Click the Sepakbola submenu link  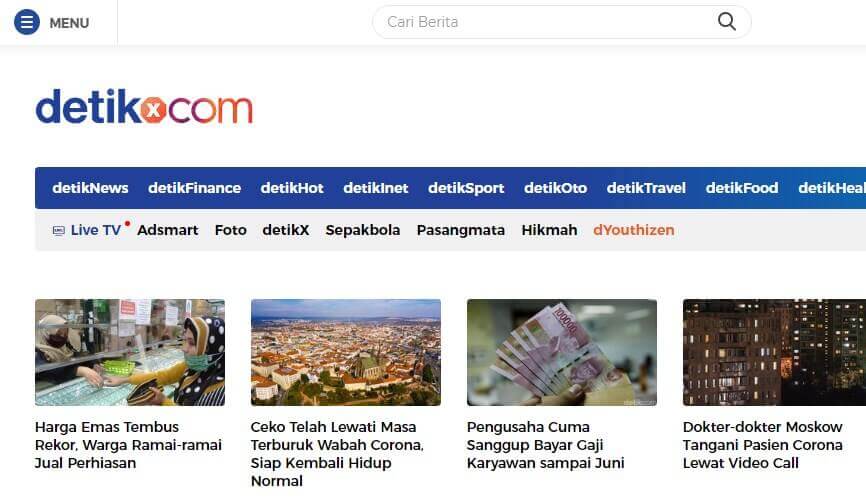pos(363,230)
